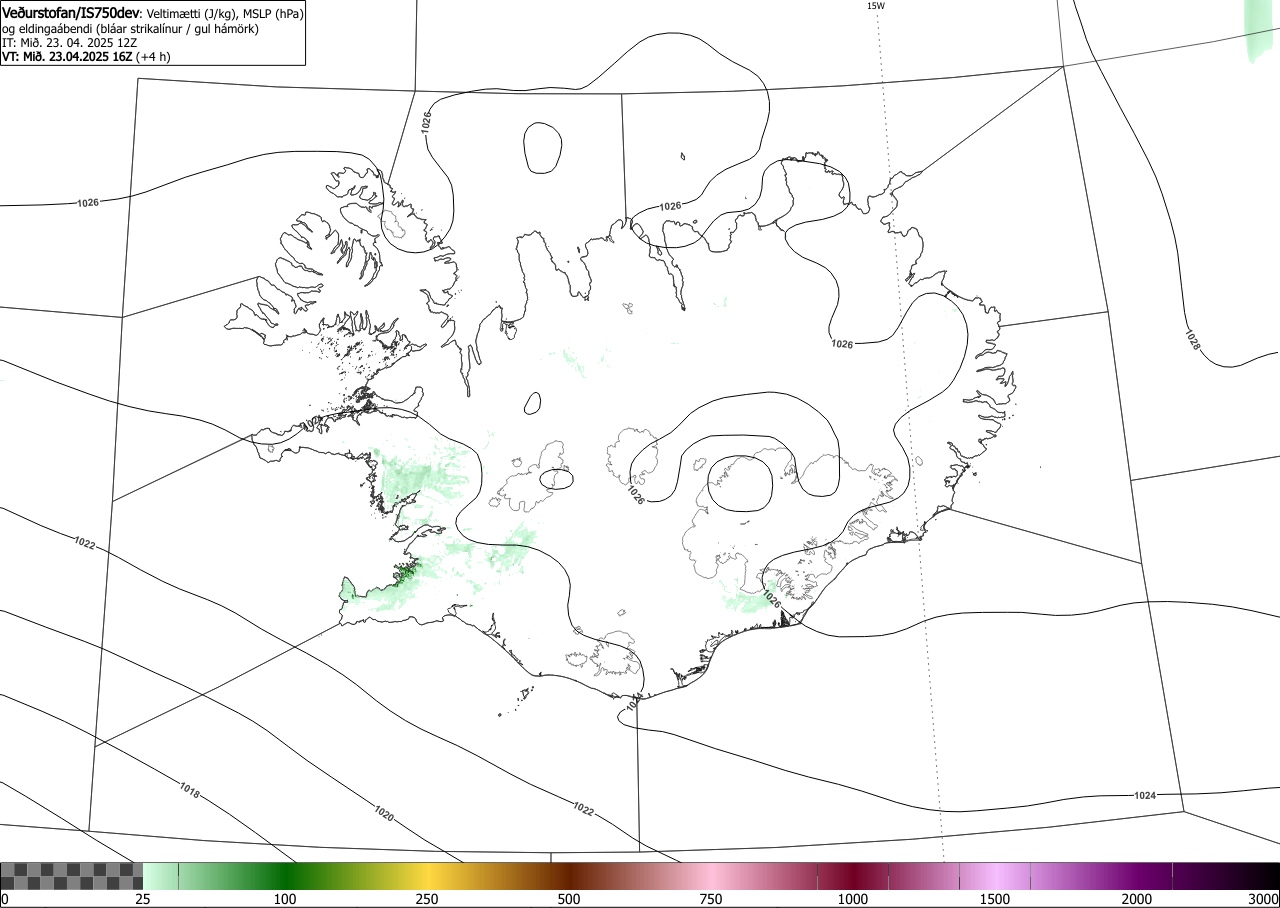
Task: Click the Veðurstofan/IS750dev title text
Action: pyautogui.click(x=71, y=13)
